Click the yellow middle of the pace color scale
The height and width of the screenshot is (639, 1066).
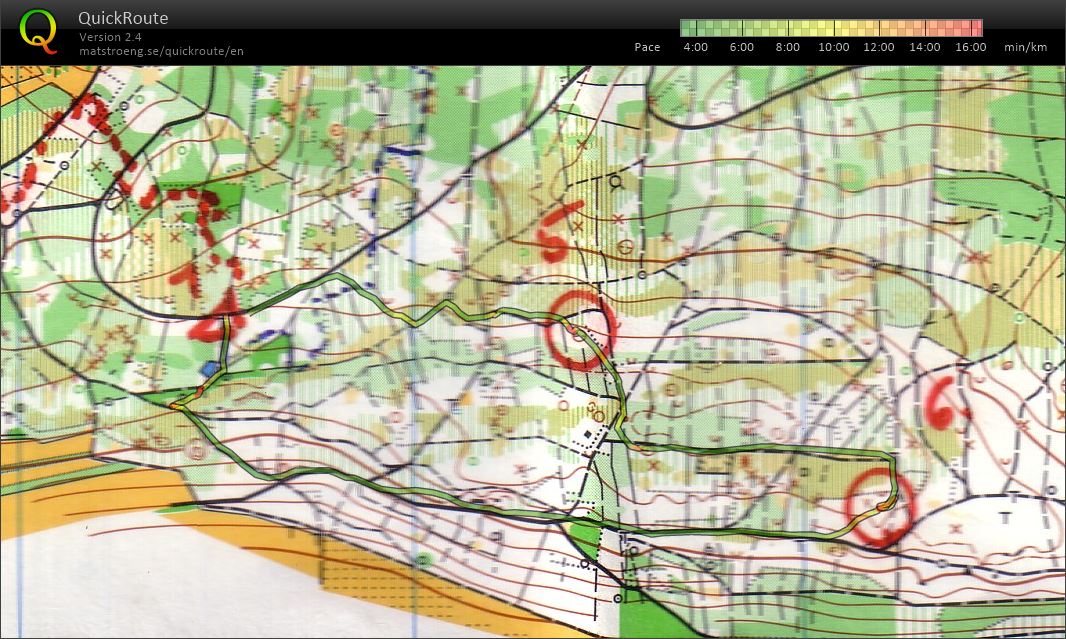832,28
